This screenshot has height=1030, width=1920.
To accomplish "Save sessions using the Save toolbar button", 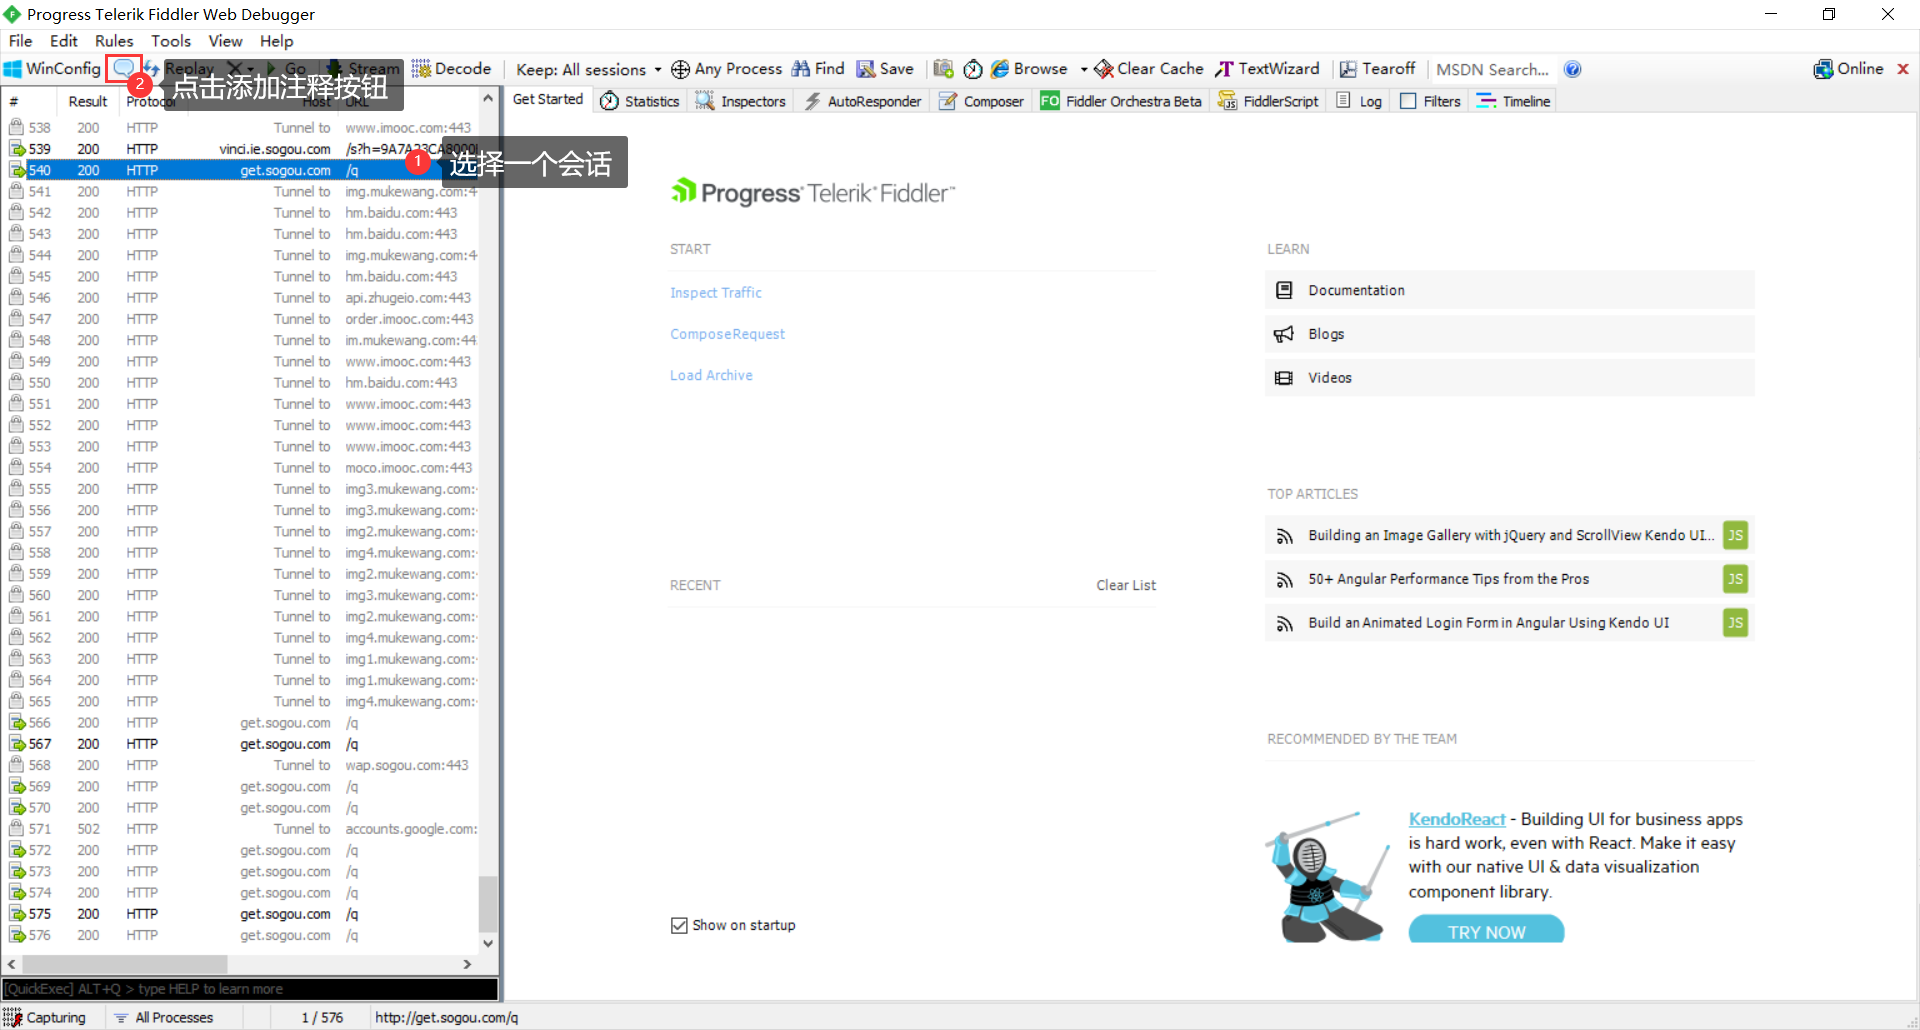I will click(885, 69).
